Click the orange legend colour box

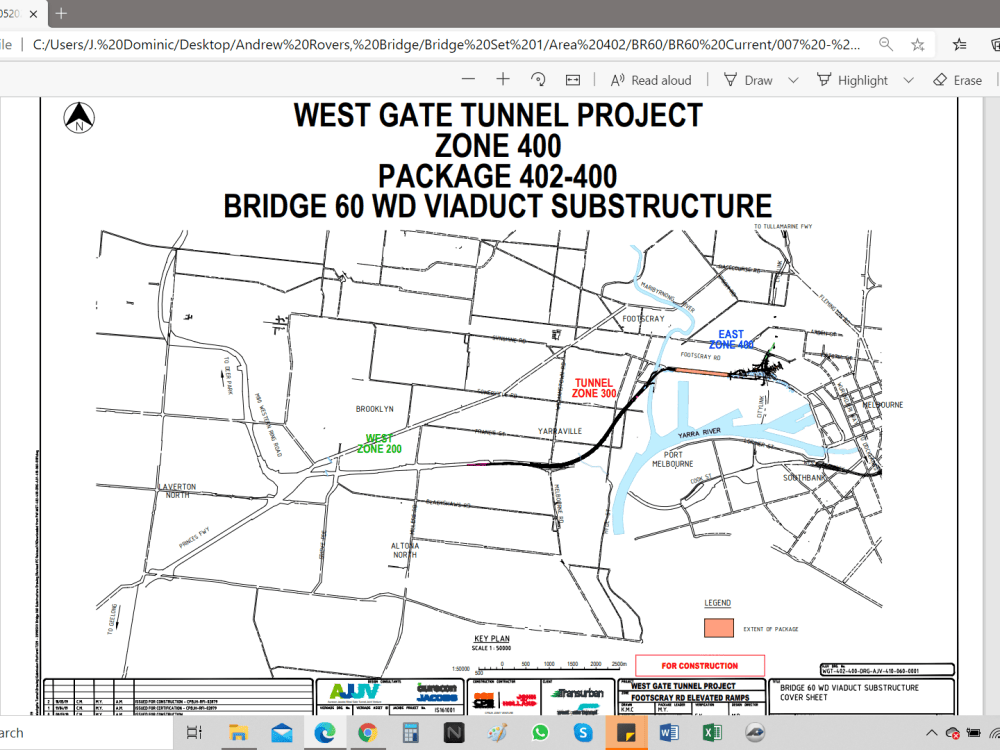[719, 628]
